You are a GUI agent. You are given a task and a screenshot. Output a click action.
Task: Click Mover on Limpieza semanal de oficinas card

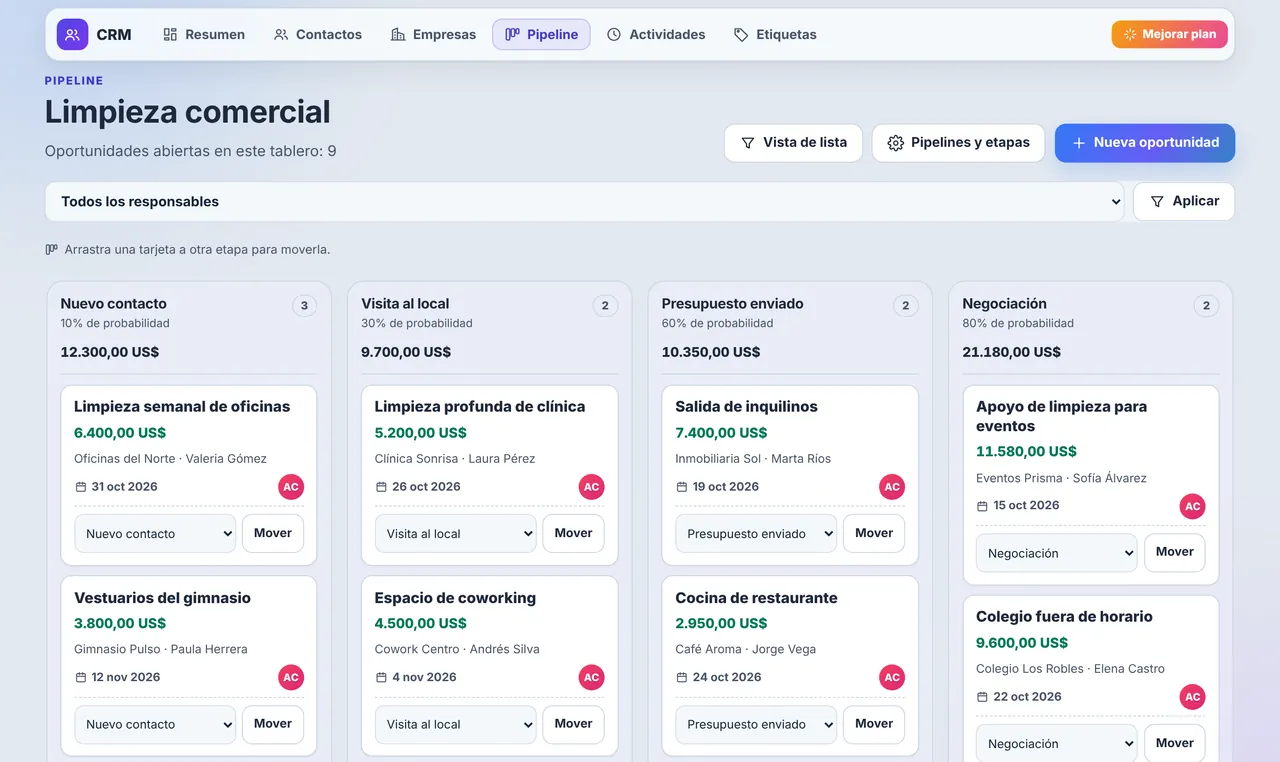coord(273,534)
